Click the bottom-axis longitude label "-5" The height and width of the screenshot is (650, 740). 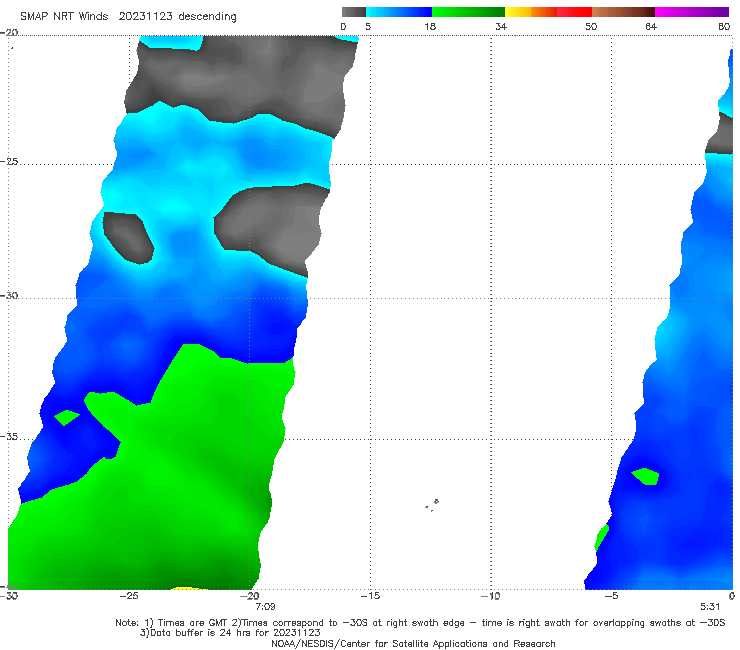pyautogui.click(x=612, y=596)
